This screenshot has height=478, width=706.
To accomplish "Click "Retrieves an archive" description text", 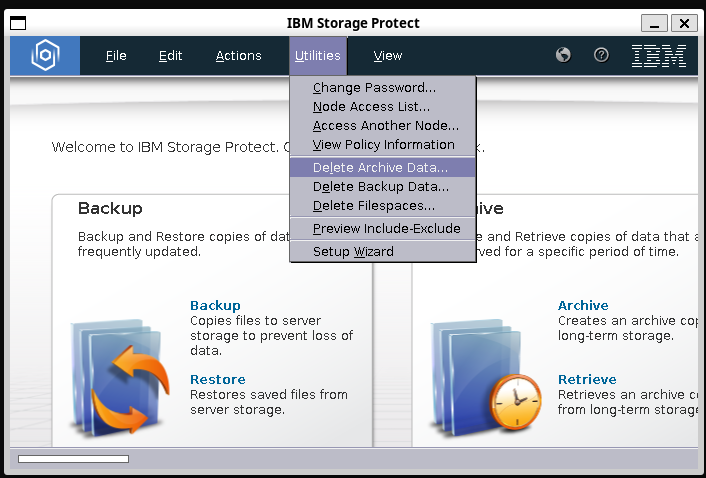I will point(628,402).
